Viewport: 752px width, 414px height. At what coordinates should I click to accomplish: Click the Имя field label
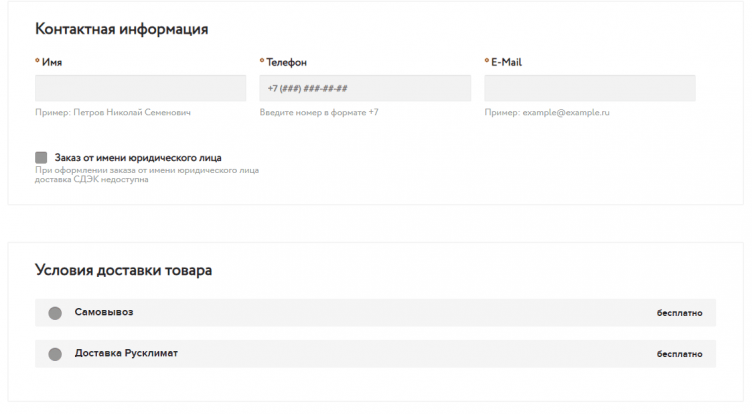click(x=52, y=62)
